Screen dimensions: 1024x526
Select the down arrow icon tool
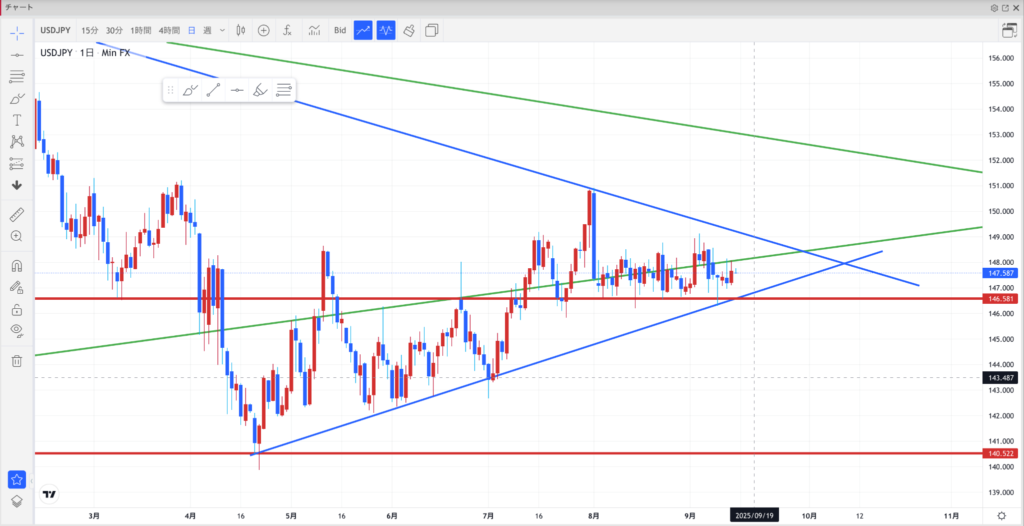pos(17,185)
